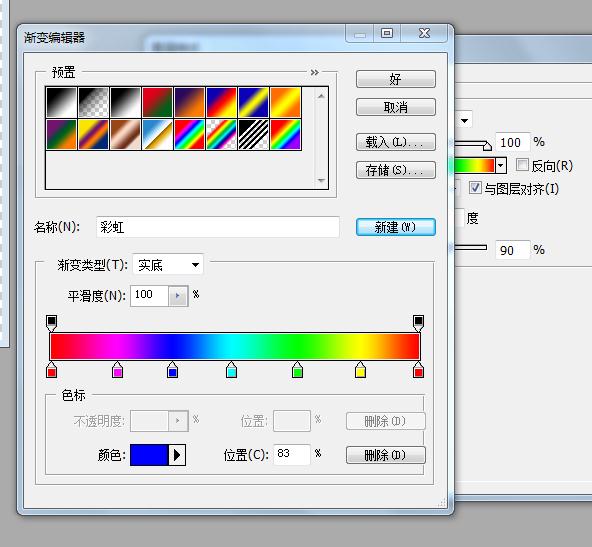Image resolution: width=592 pixels, height=547 pixels.
Task: Open the 颜色 color swatch arrow menu
Action: [177, 455]
